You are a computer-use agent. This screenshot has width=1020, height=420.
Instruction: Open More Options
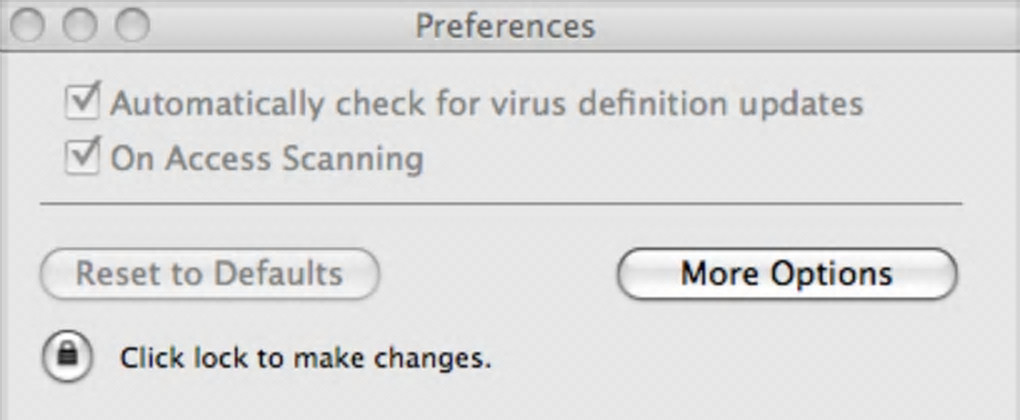pyautogui.click(x=787, y=274)
